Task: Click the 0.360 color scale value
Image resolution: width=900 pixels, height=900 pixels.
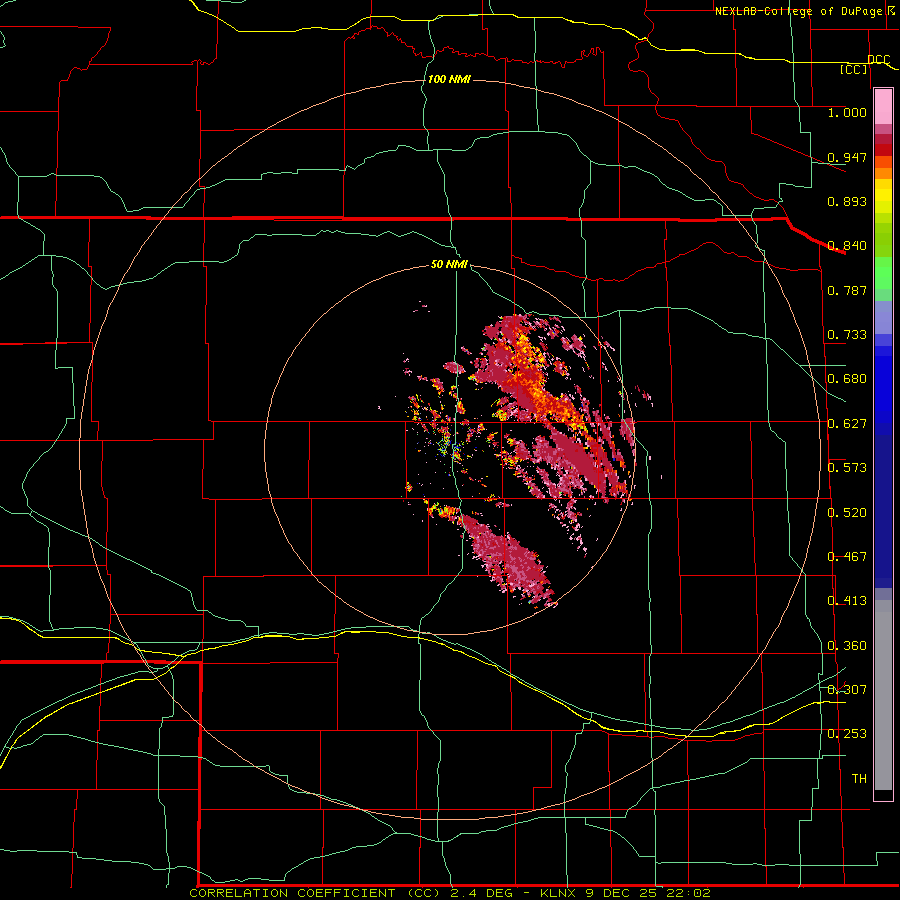Action: point(847,646)
